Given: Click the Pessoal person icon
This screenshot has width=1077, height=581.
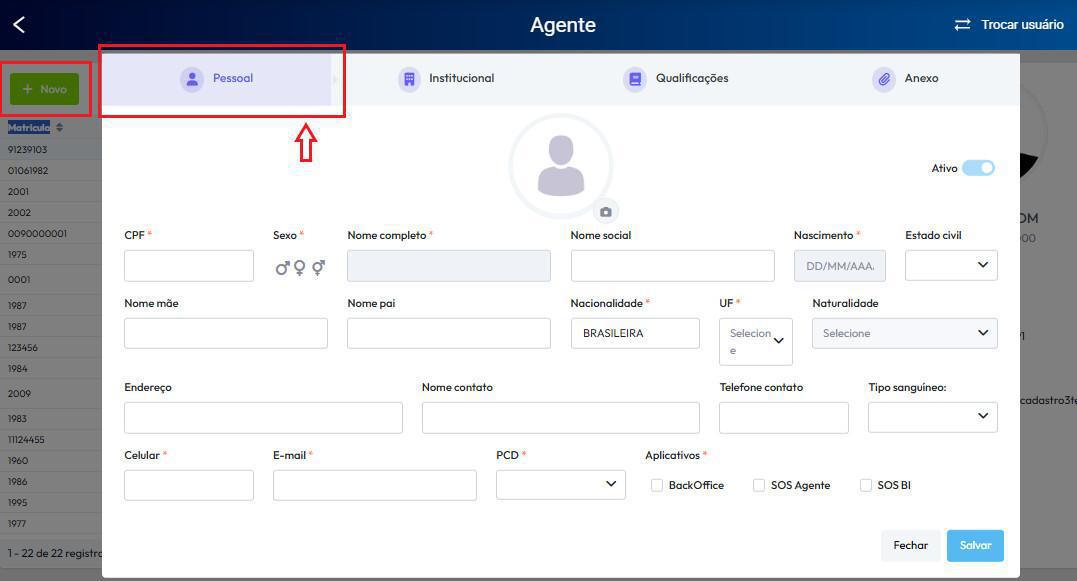Looking at the screenshot, I should [x=192, y=80].
